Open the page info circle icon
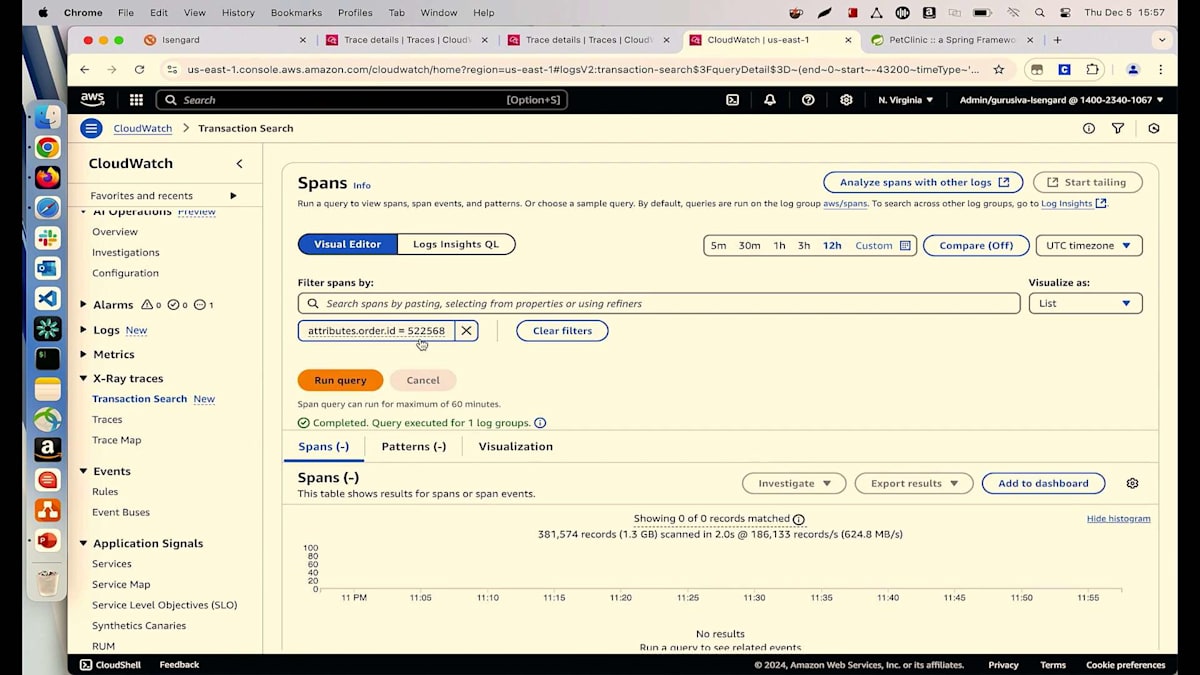The height and width of the screenshot is (675, 1200). pyautogui.click(x=1089, y=128)
